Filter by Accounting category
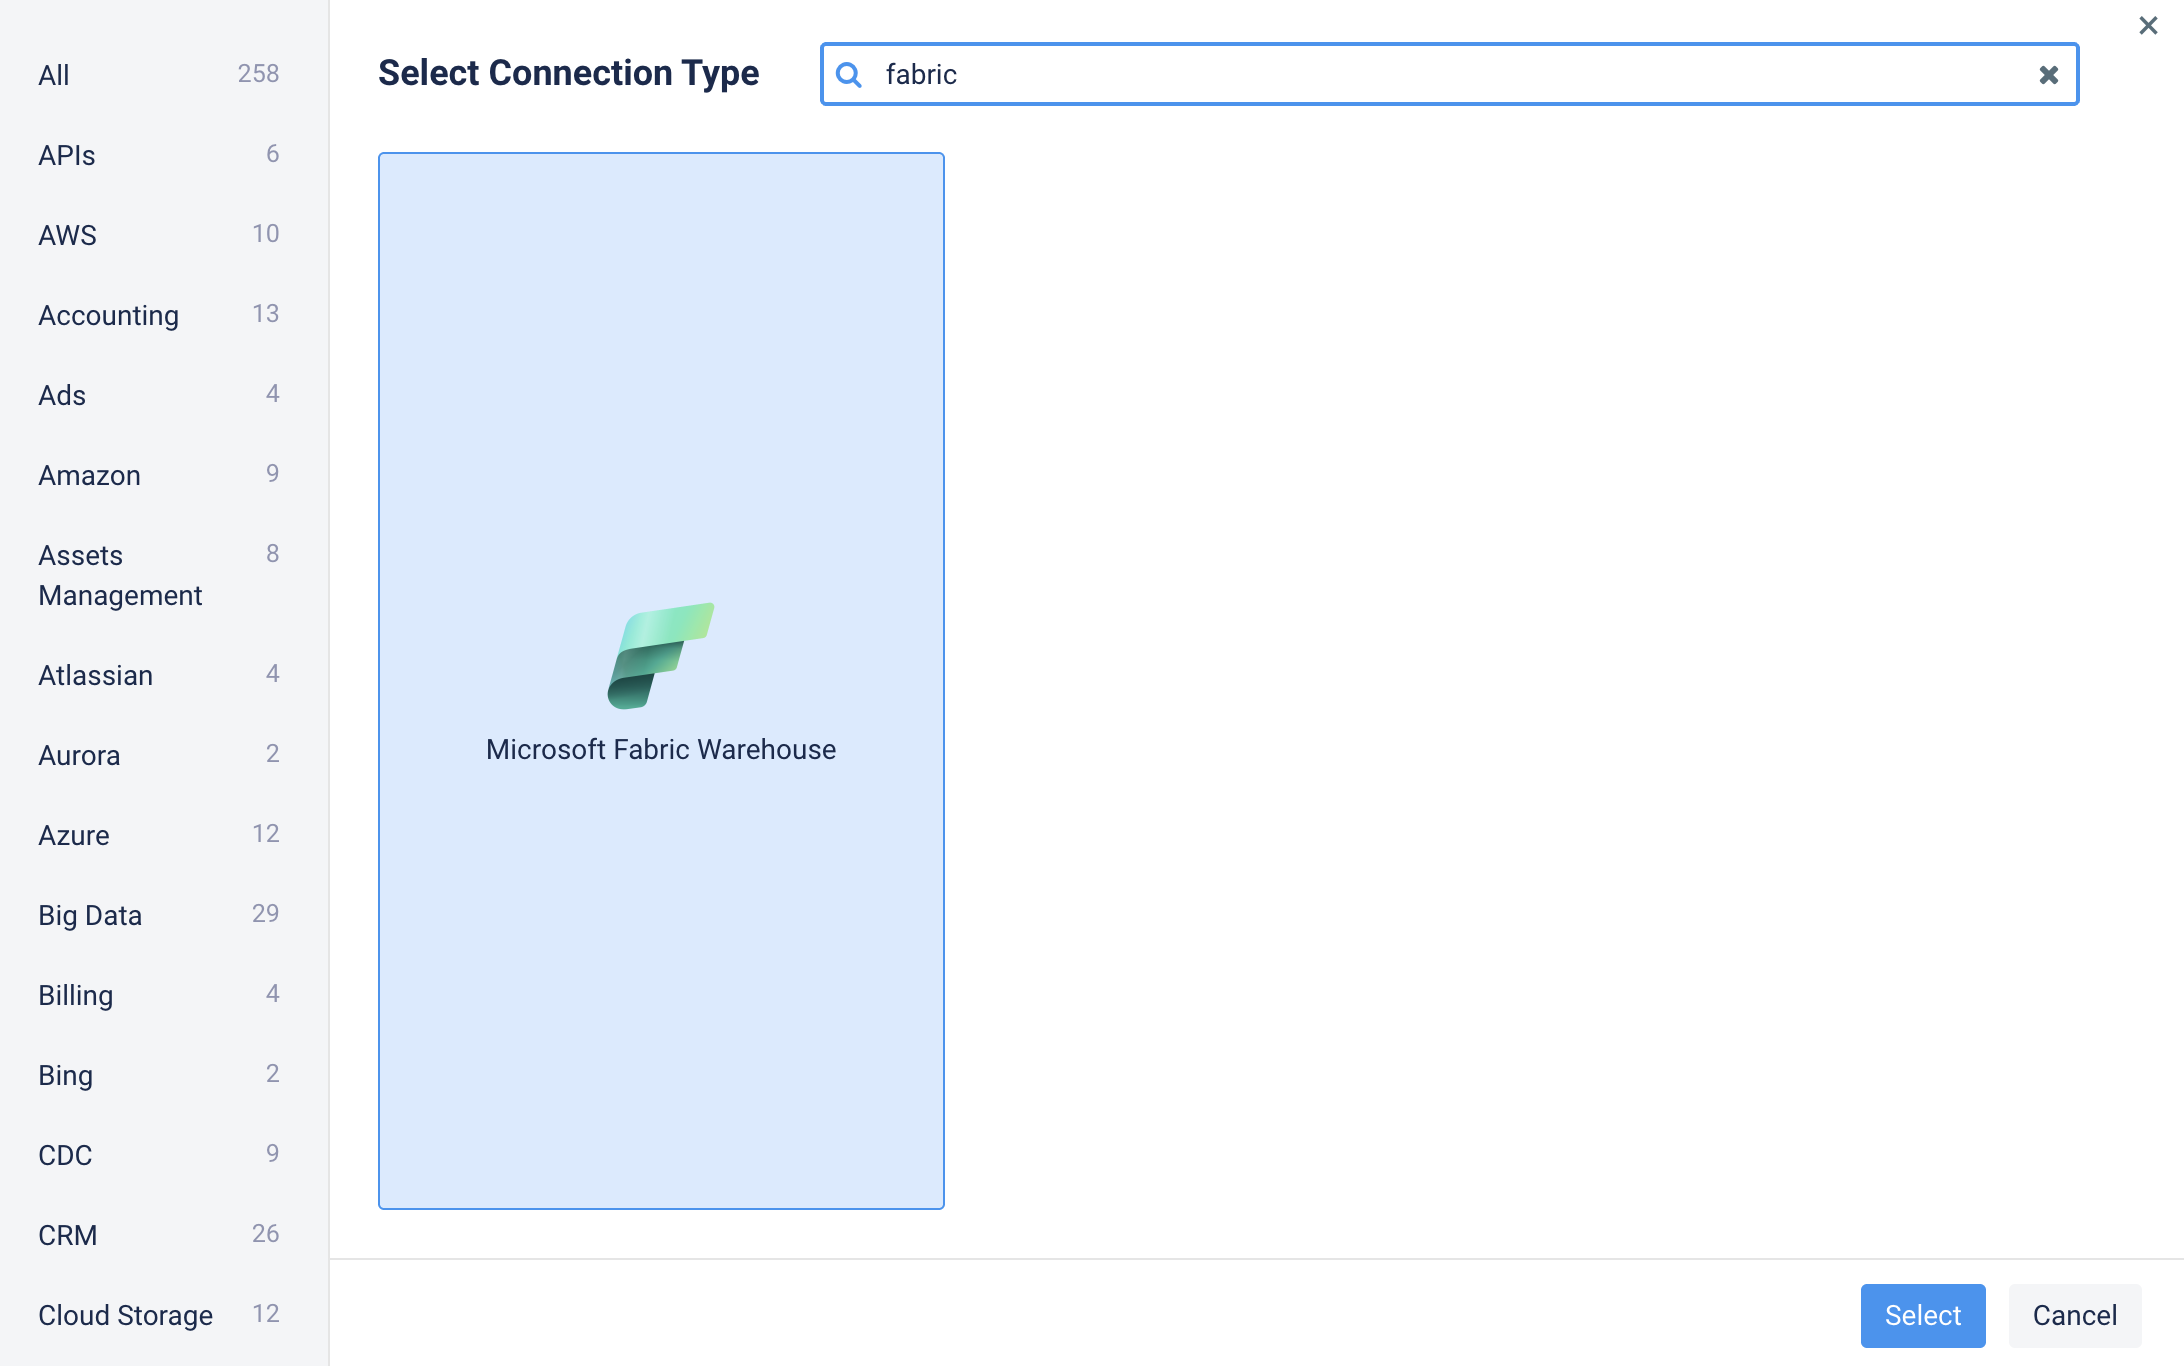The width and height of the screenshot is (2184, 1366). pyautogui.click(x=159, y=315)
